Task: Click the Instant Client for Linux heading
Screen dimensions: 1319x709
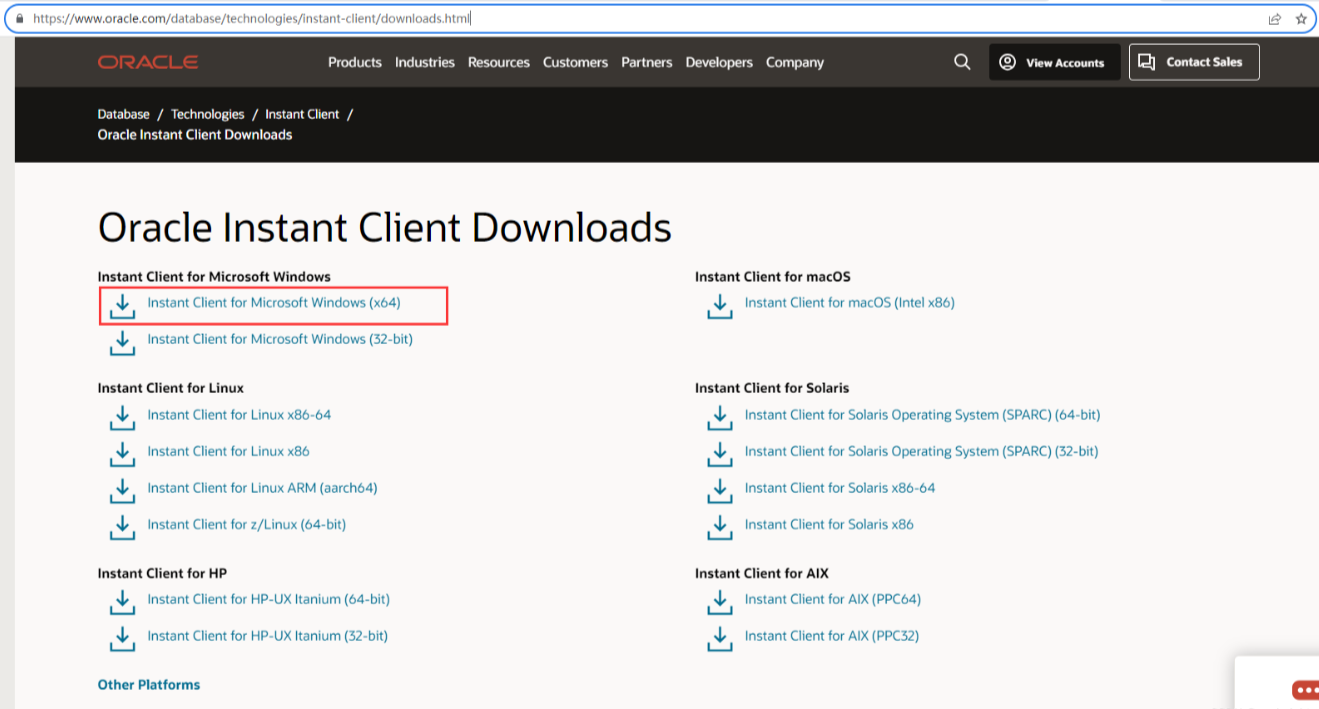Action: click(x=171, y=388)
